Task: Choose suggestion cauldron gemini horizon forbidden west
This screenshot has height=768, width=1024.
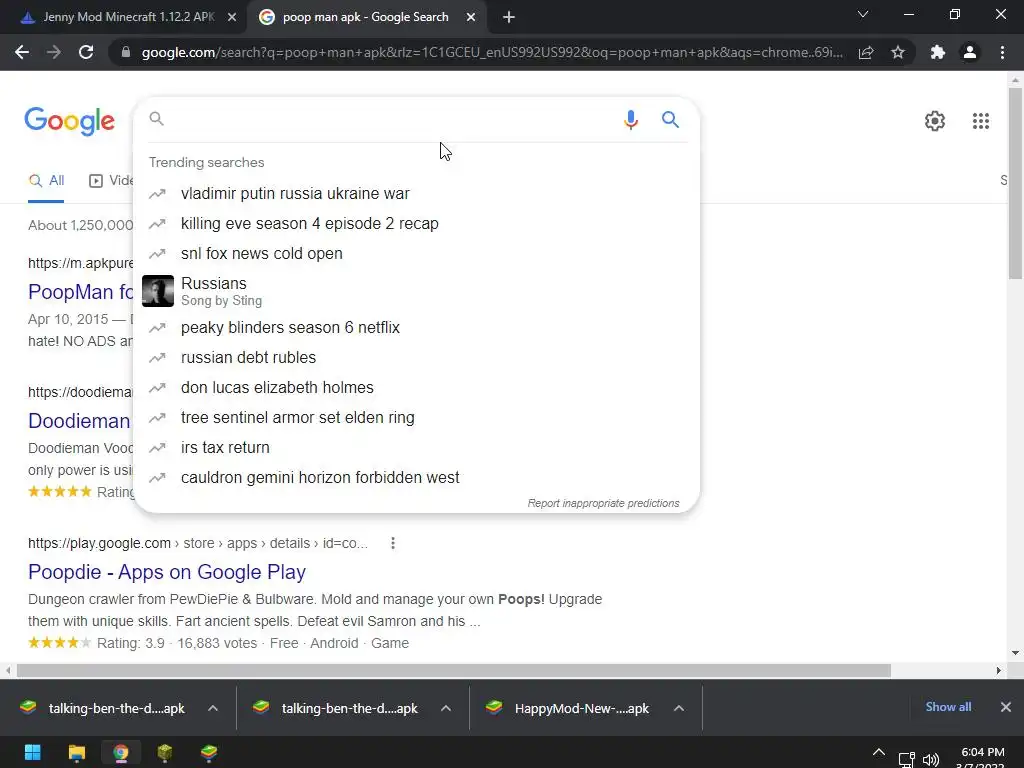Action: [x=416, y=477]
